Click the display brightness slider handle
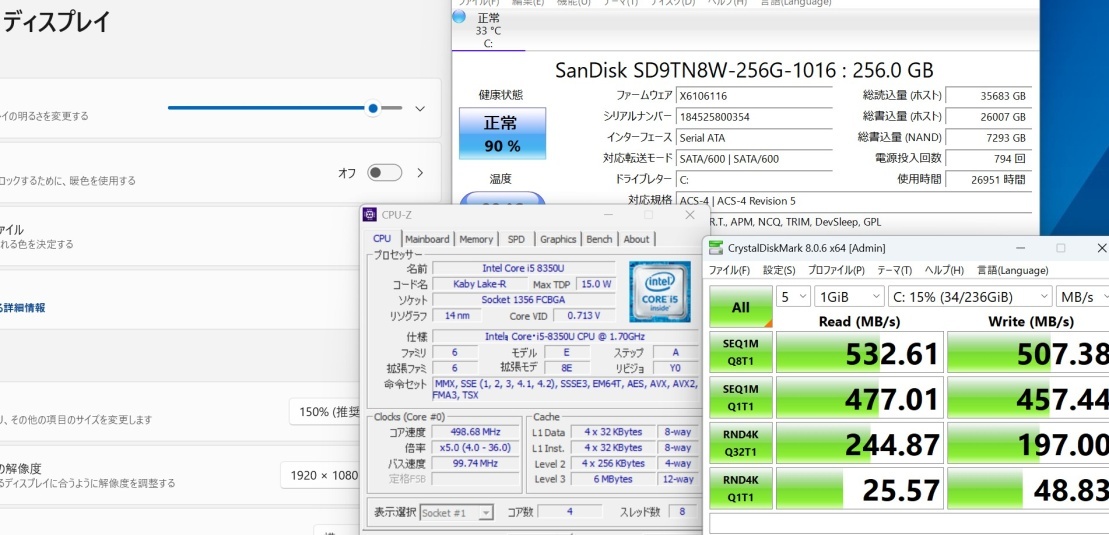 pyautogui.click(x=373, y=108)
